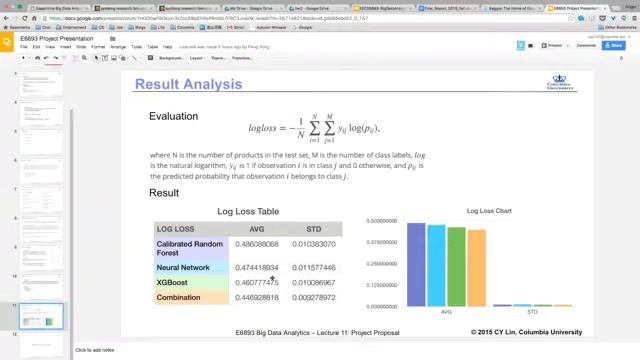Click to add speaker notes
Viewport: 640px width, 360px height.
95,350
